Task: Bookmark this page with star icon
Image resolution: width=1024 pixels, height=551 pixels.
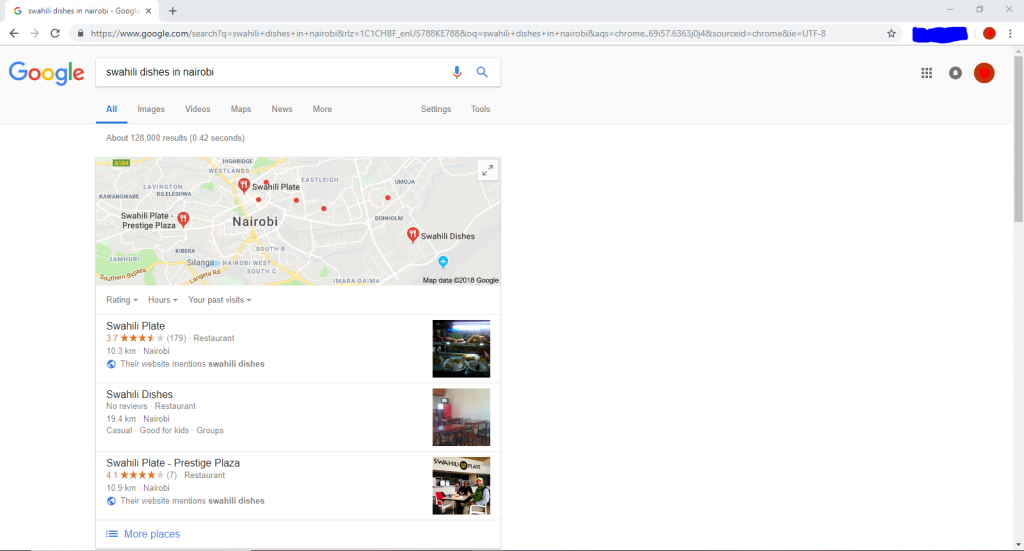Action: click(x=891, y=33)
